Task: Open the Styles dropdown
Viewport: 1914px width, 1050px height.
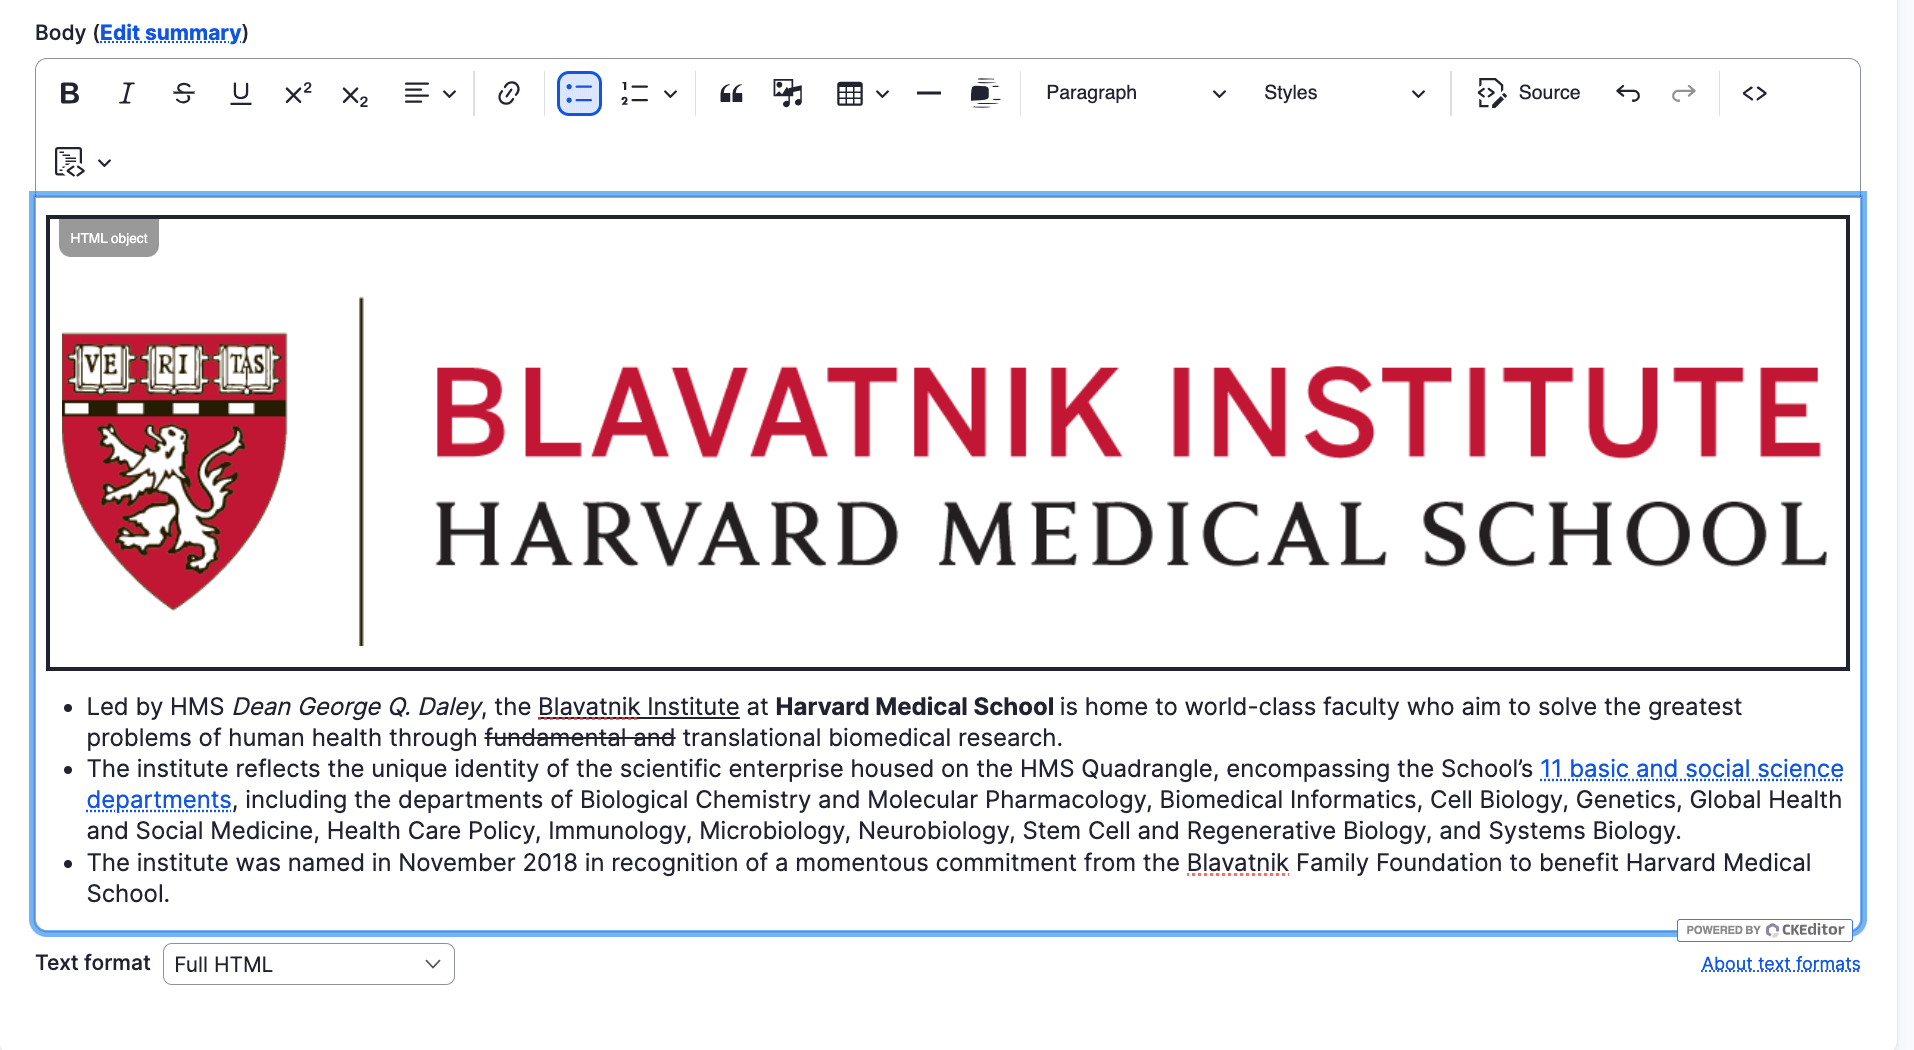Action: point(1343,93)
